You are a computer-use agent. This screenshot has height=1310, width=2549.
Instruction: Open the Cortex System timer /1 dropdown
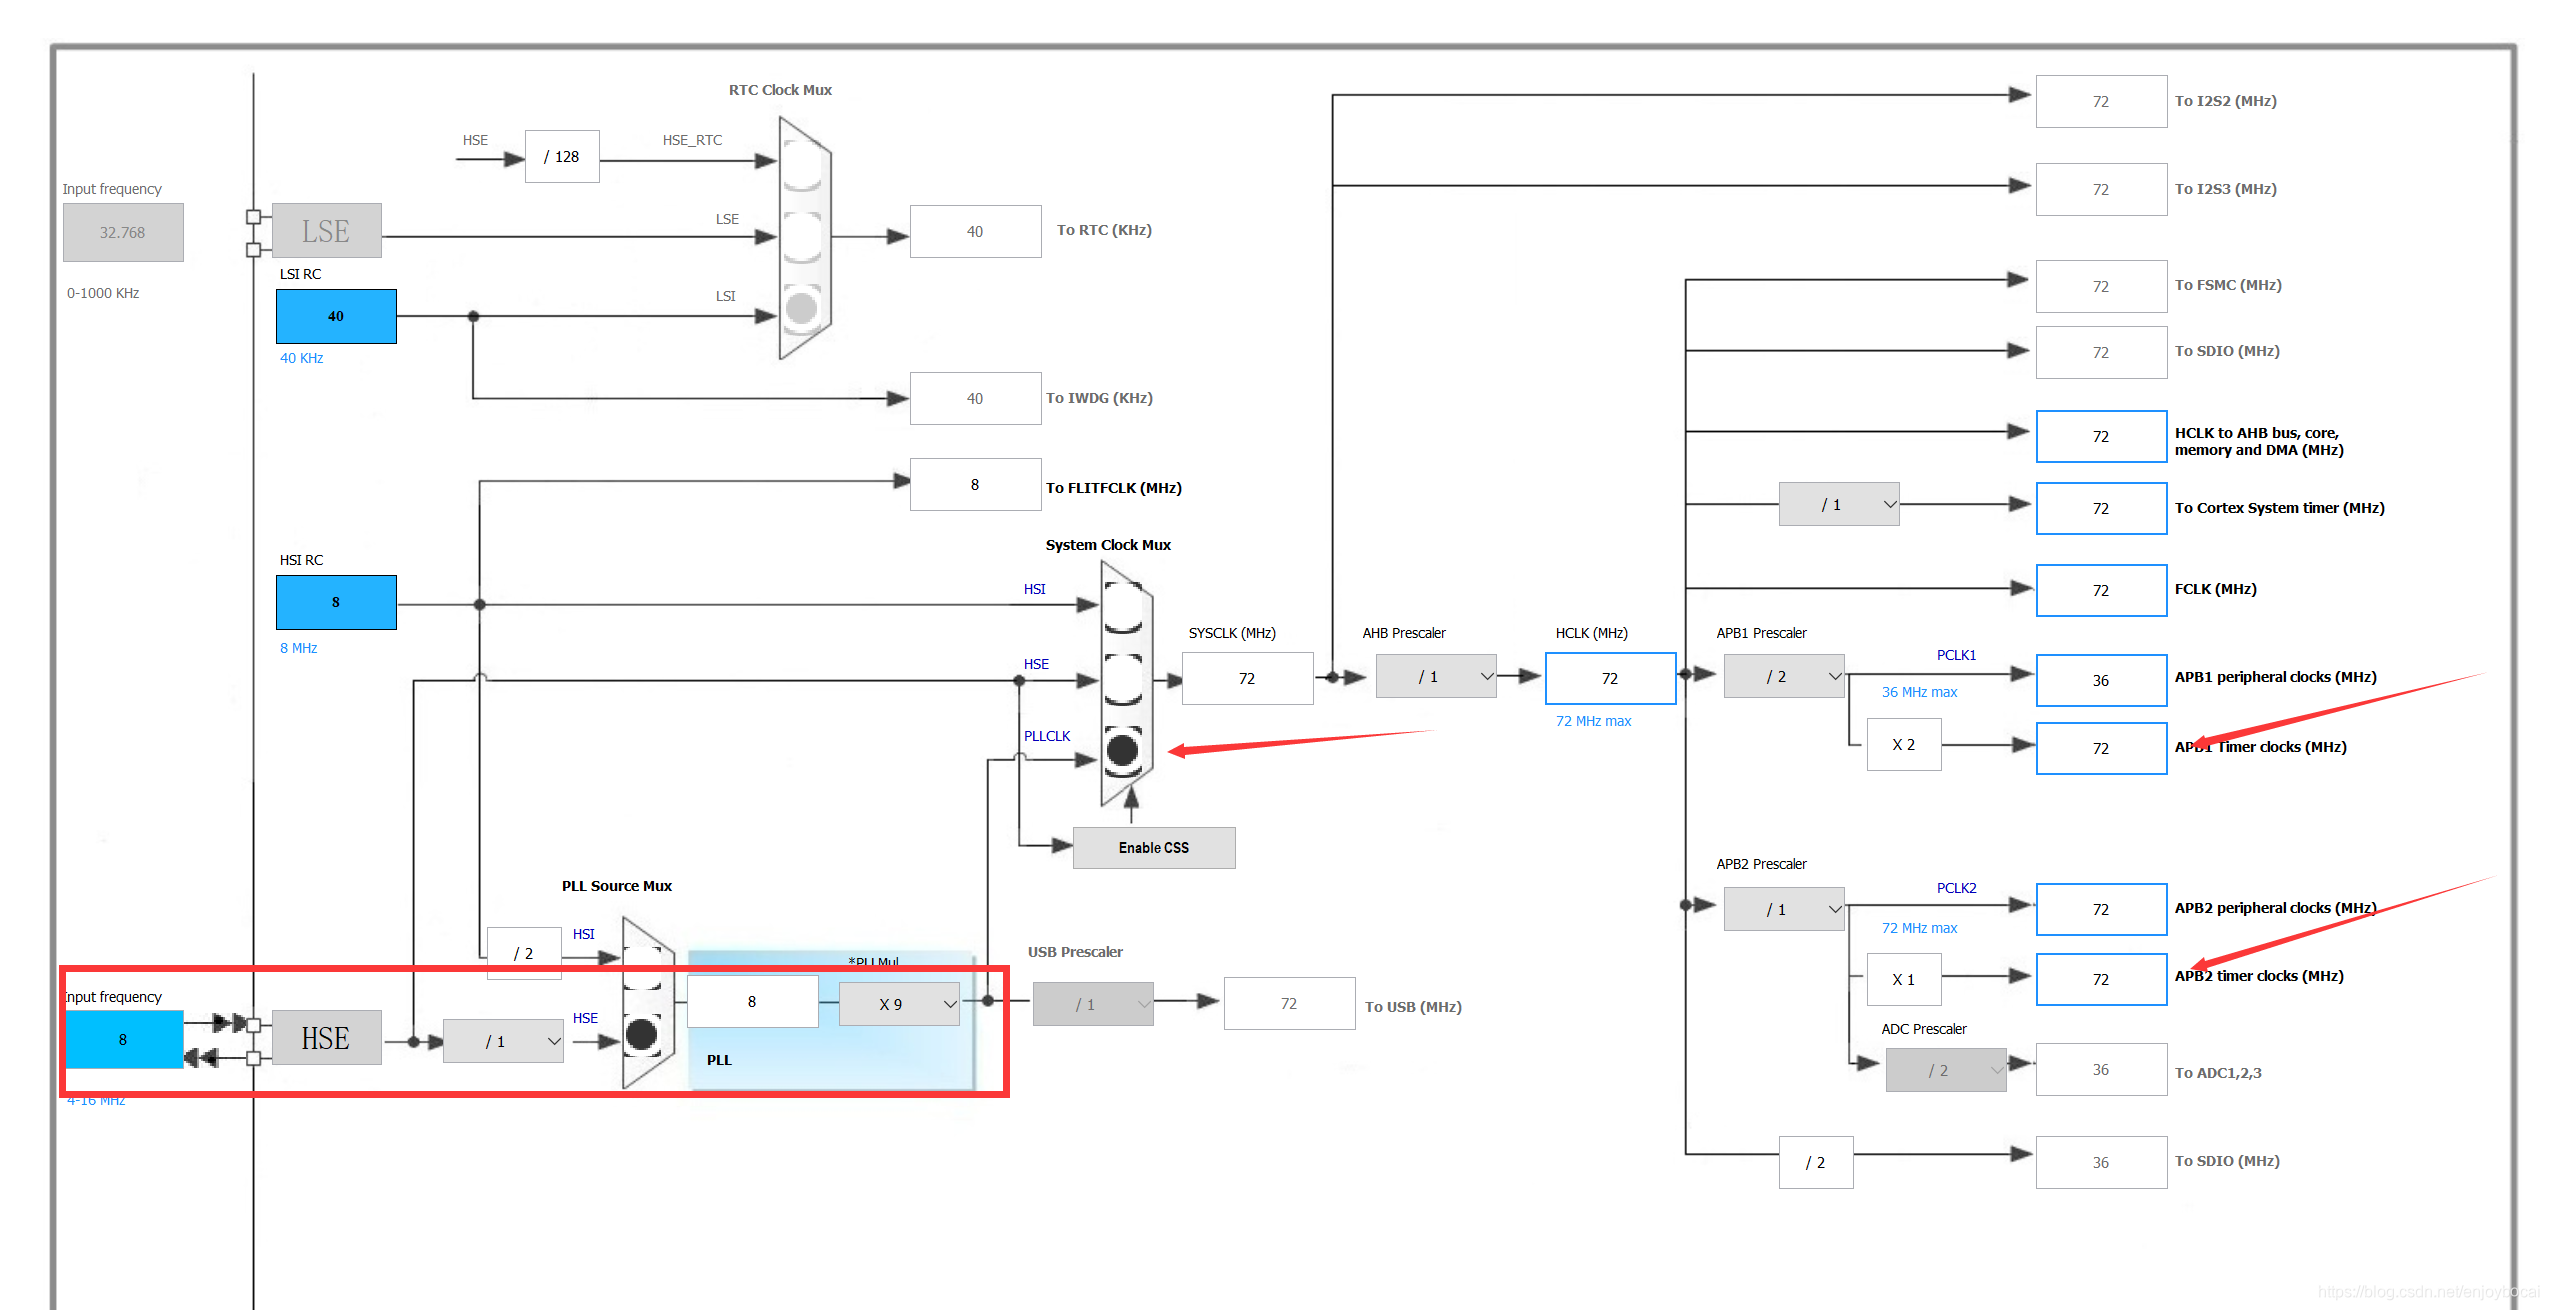point(1839,505)
